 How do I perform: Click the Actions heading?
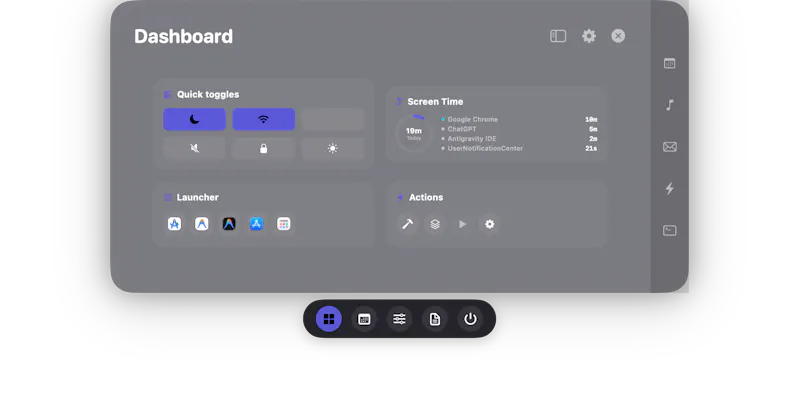426,197
